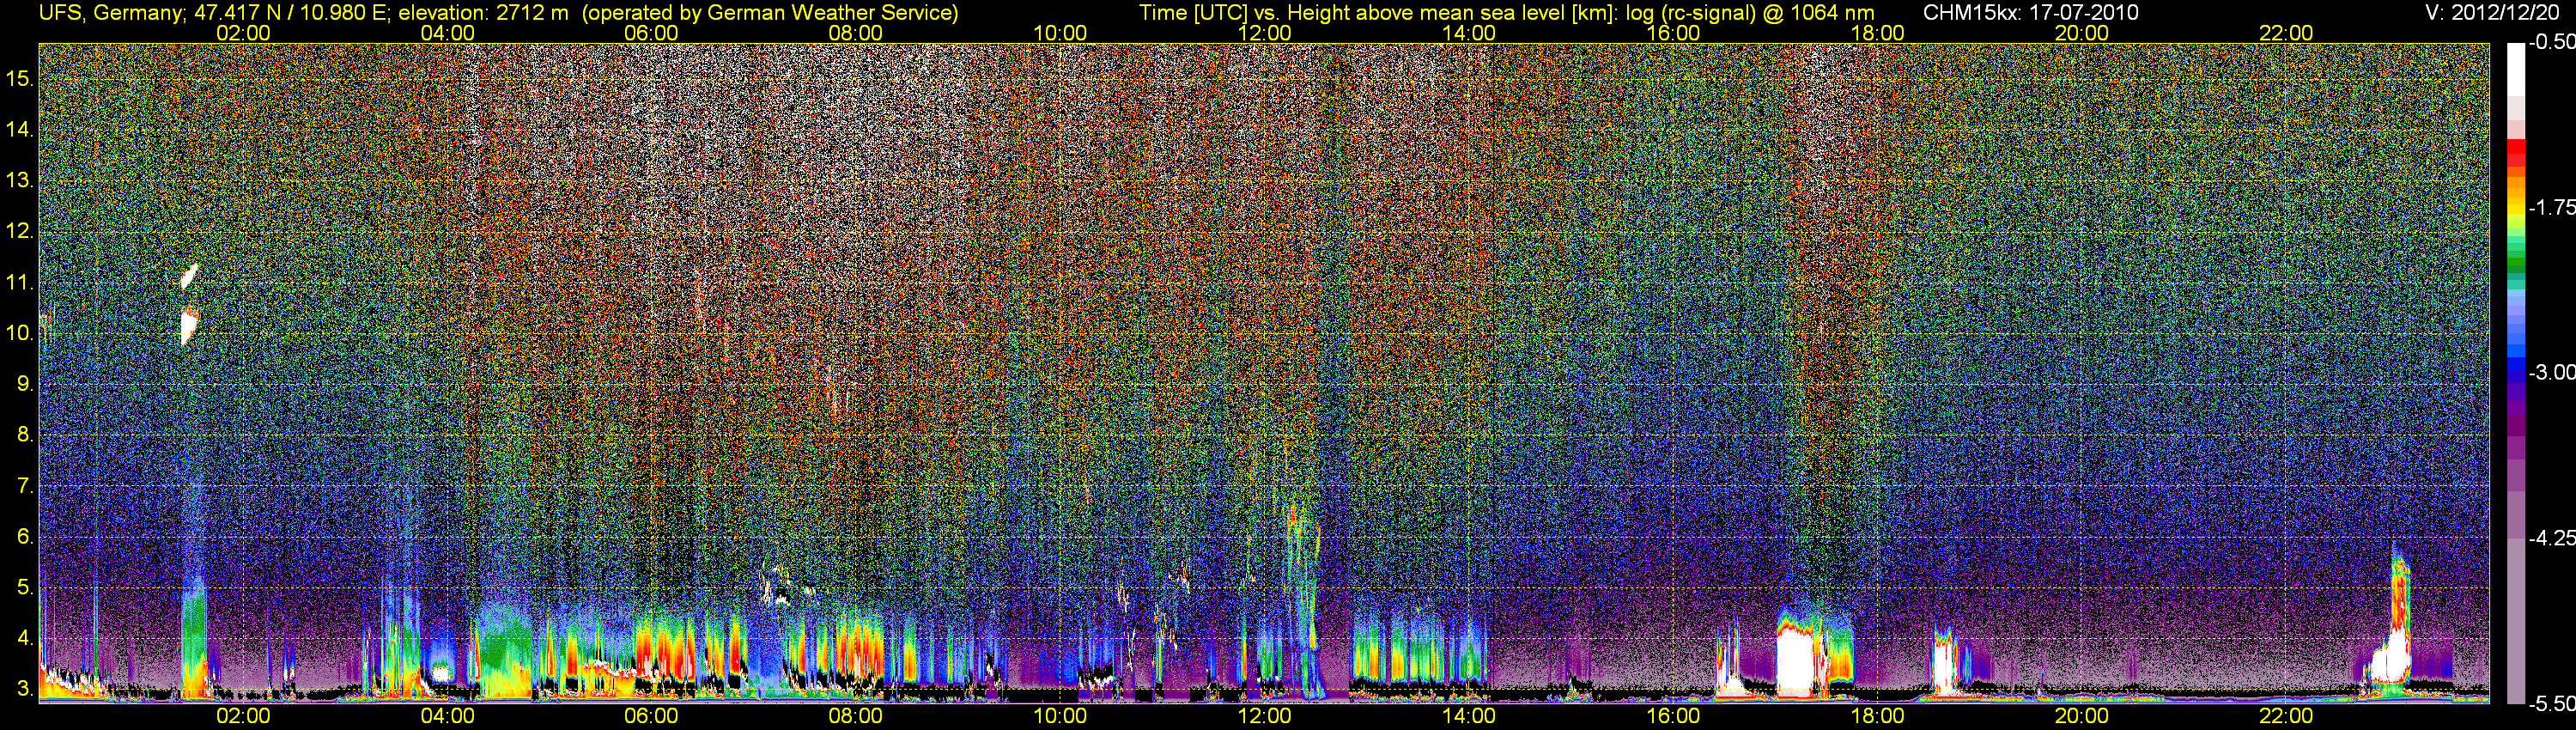Click the height axis label '15.'
The height and width of the screenshot is (730, 2576).
click(x=20, y=79)
